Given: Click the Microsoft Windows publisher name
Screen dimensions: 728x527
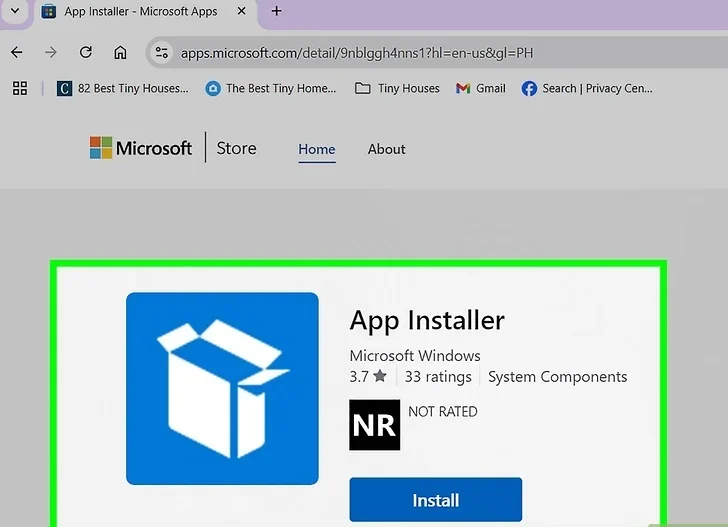Looking at the screenshot, I should click(x=415, y=356).
